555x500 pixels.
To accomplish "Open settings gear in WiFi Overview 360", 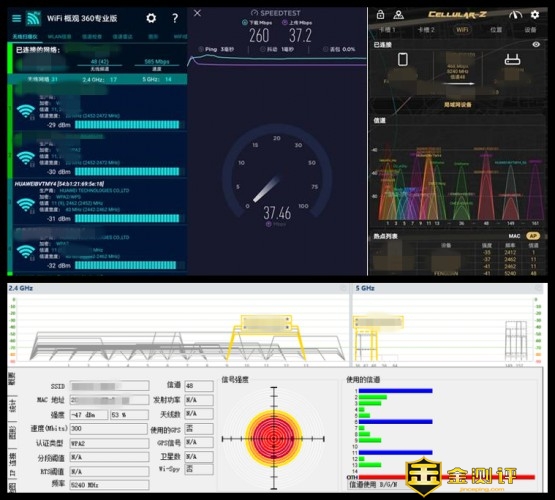I will pos(151,18).
